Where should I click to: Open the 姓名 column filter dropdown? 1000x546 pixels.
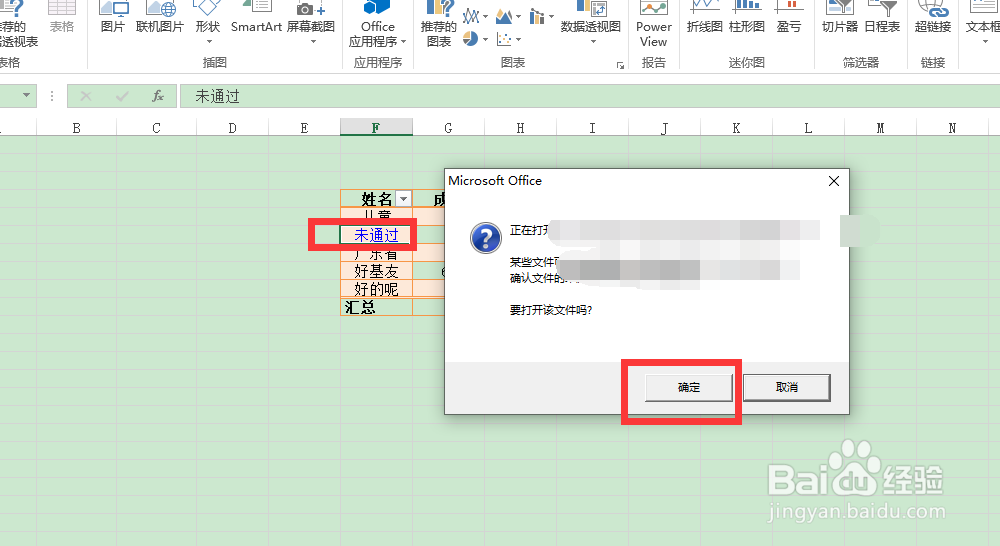[x=403, y=199]
